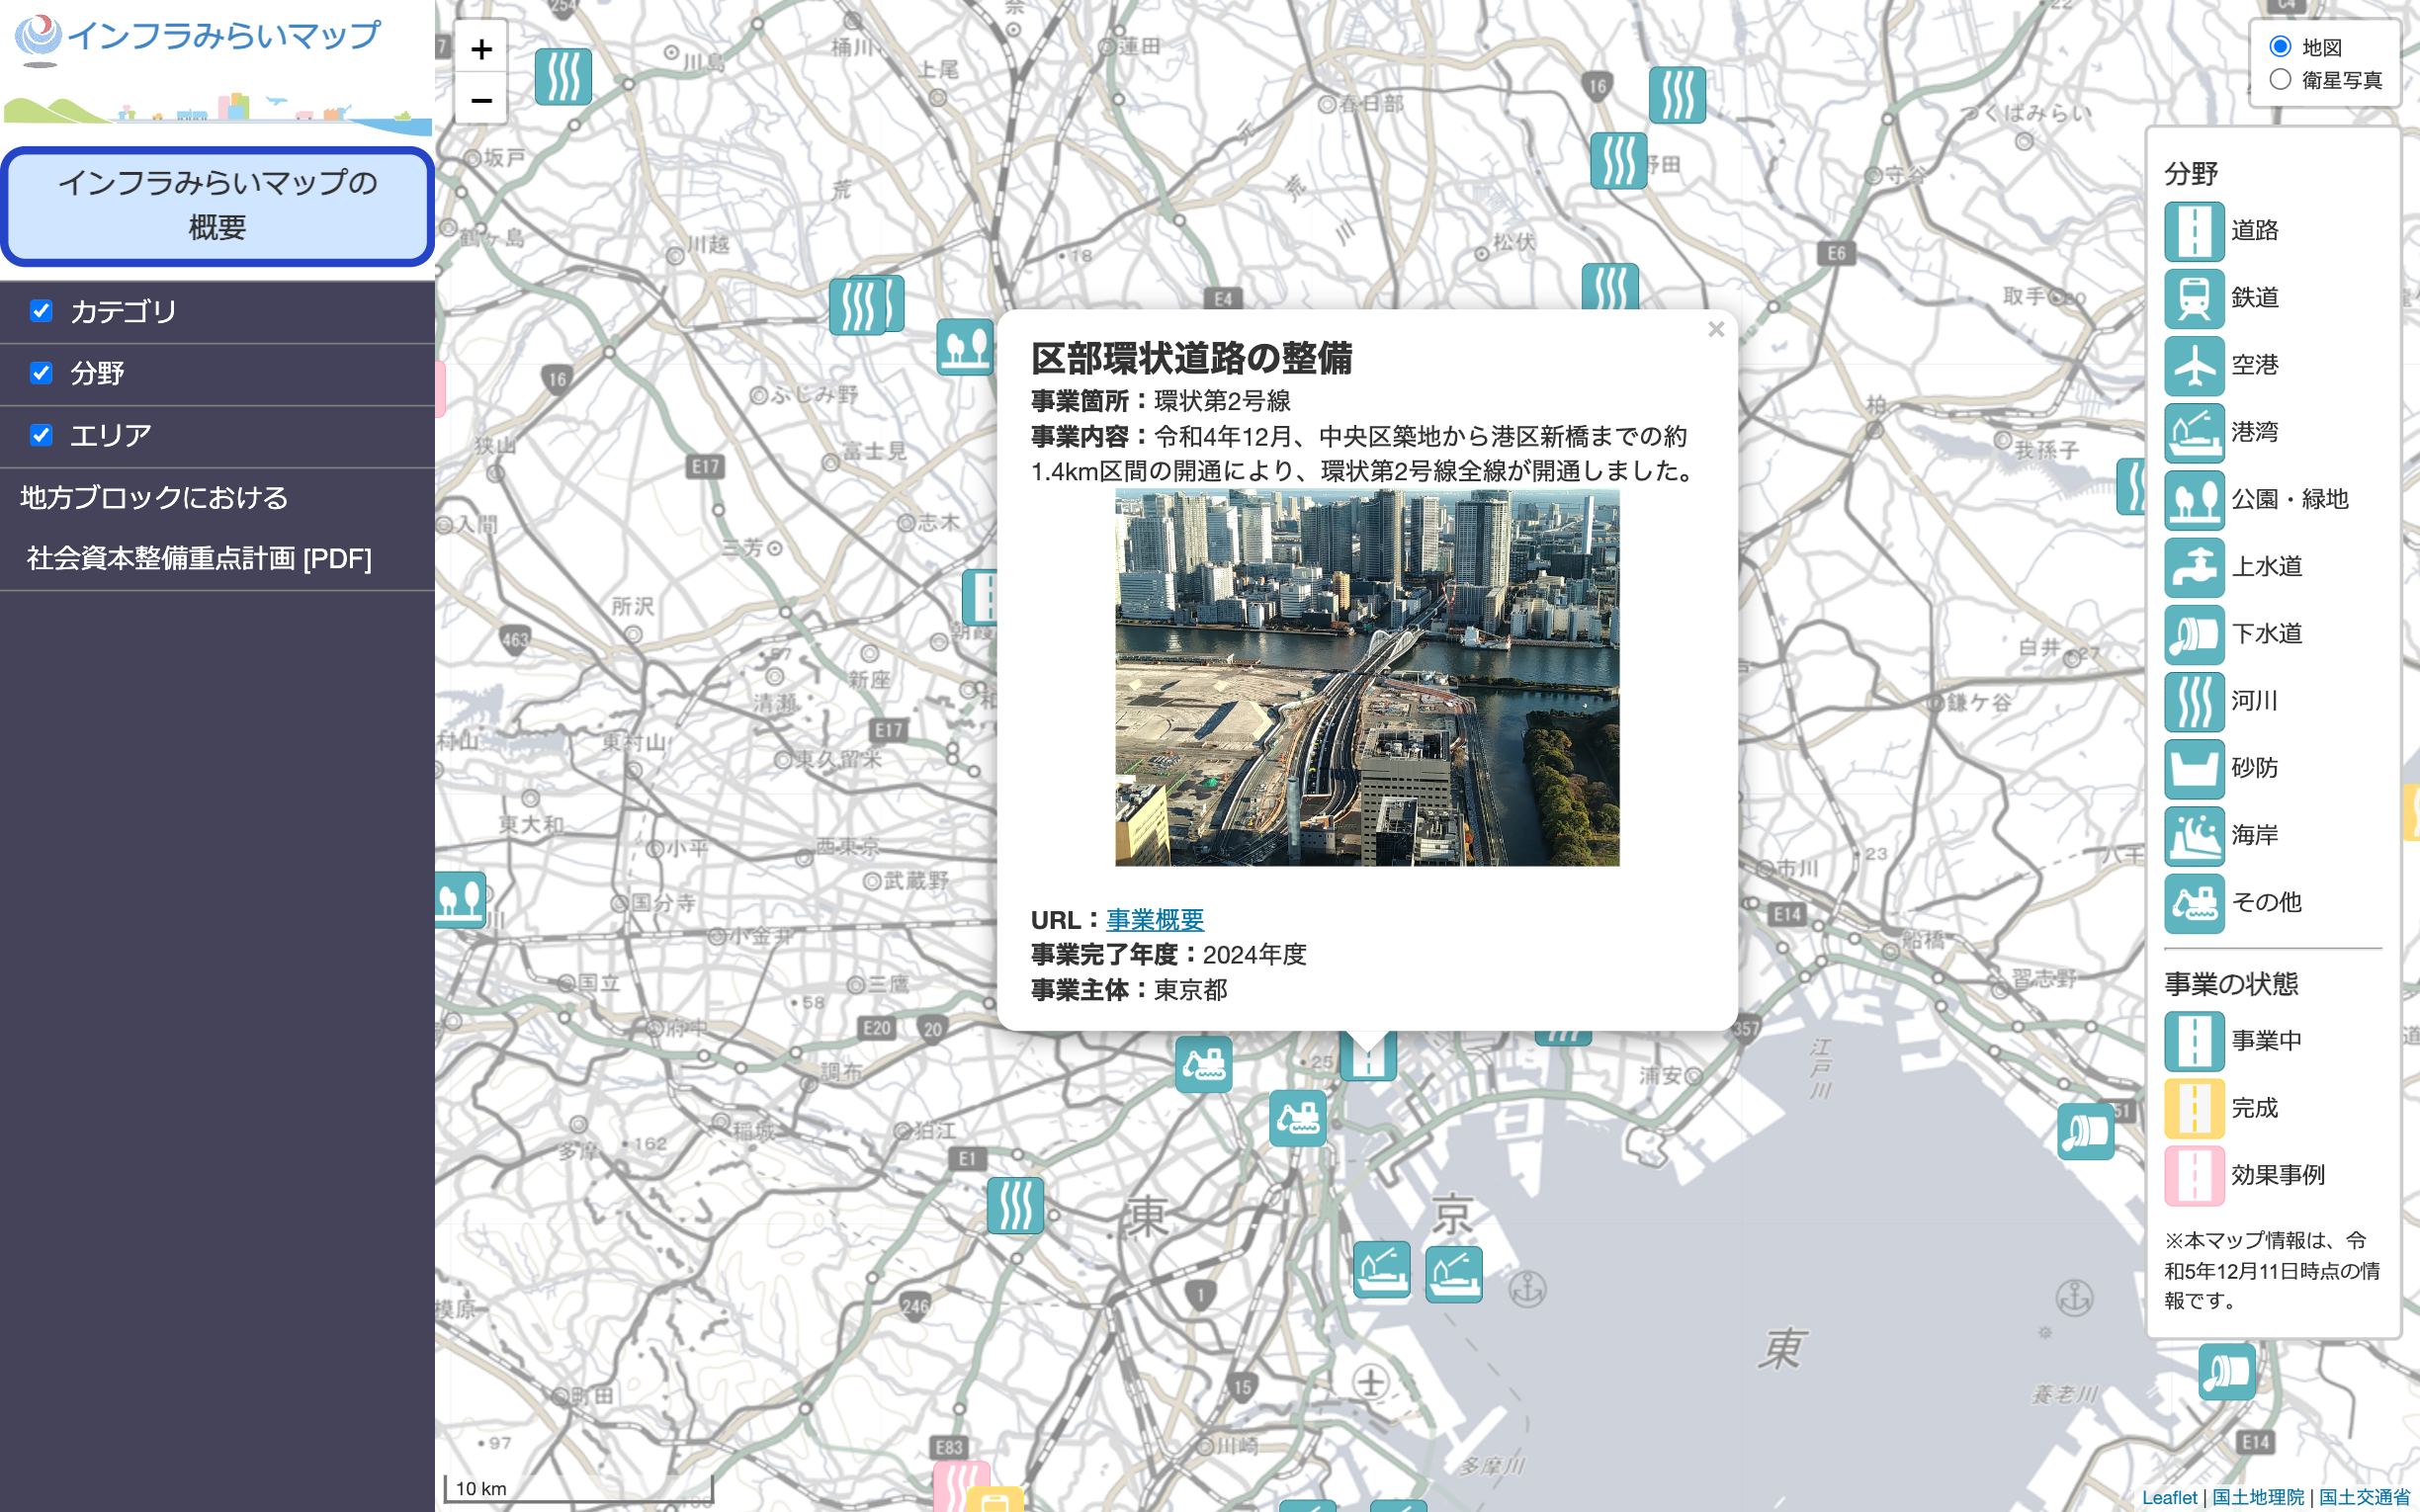Uncheck the カテゴリ checkbox

coord(41,311)
